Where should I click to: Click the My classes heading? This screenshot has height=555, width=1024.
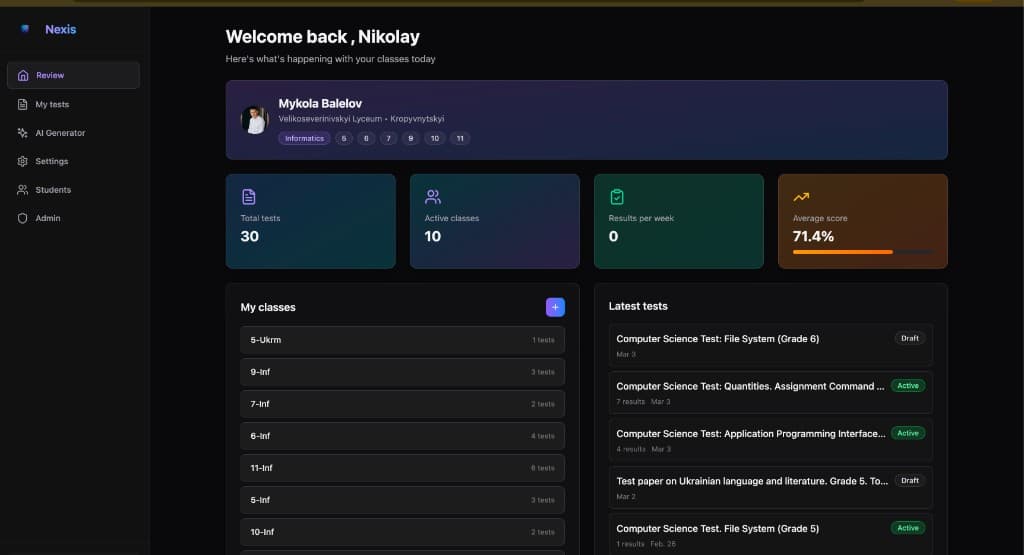click(268, 308)
